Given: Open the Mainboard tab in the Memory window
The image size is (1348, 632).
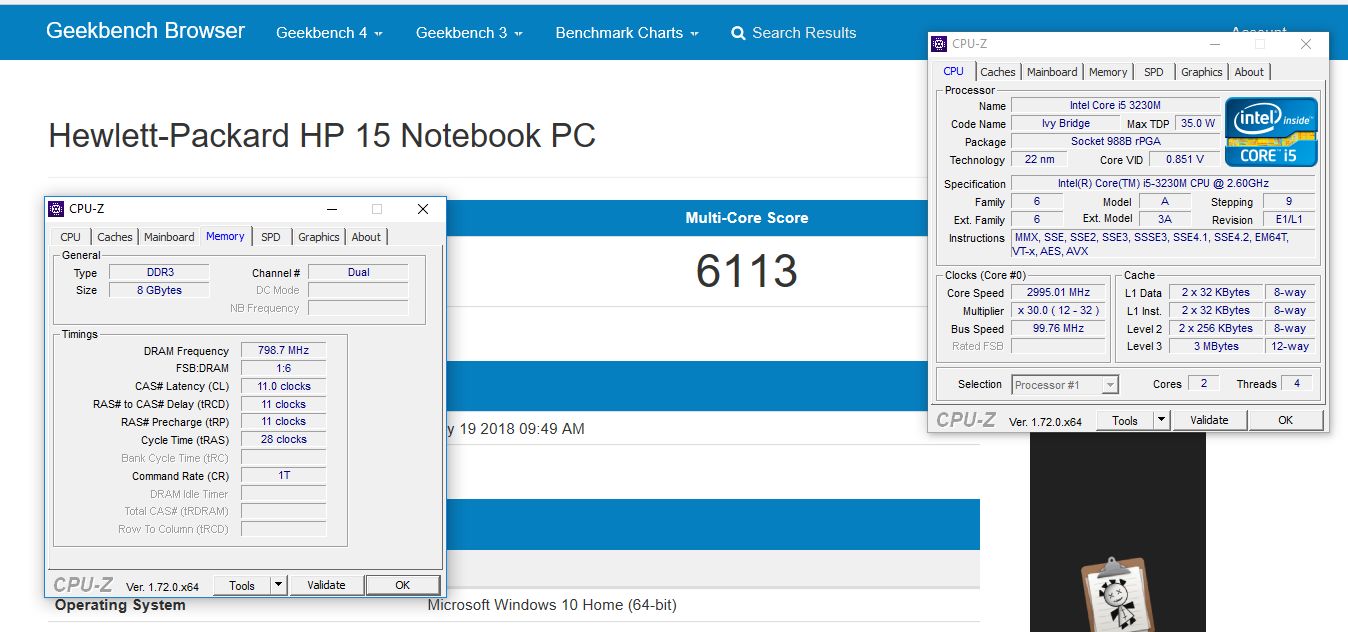Looking at the screenshot, I should (x=169, y=237).
